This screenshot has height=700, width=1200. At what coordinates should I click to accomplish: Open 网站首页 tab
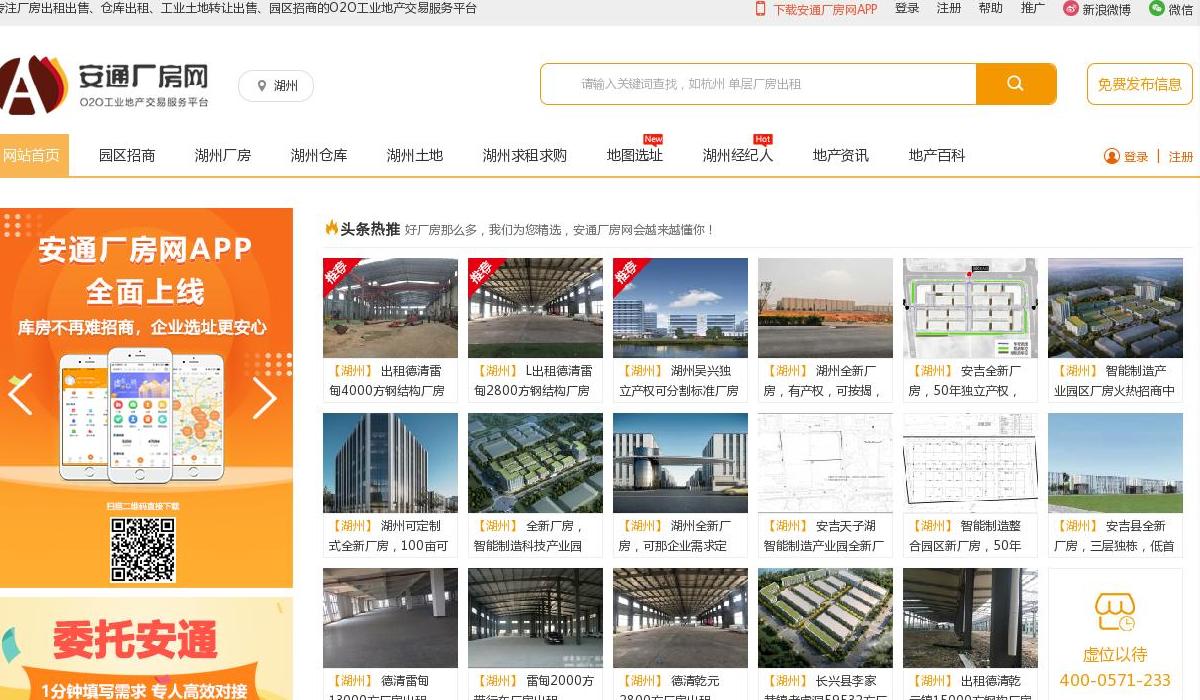click(32, 155)
